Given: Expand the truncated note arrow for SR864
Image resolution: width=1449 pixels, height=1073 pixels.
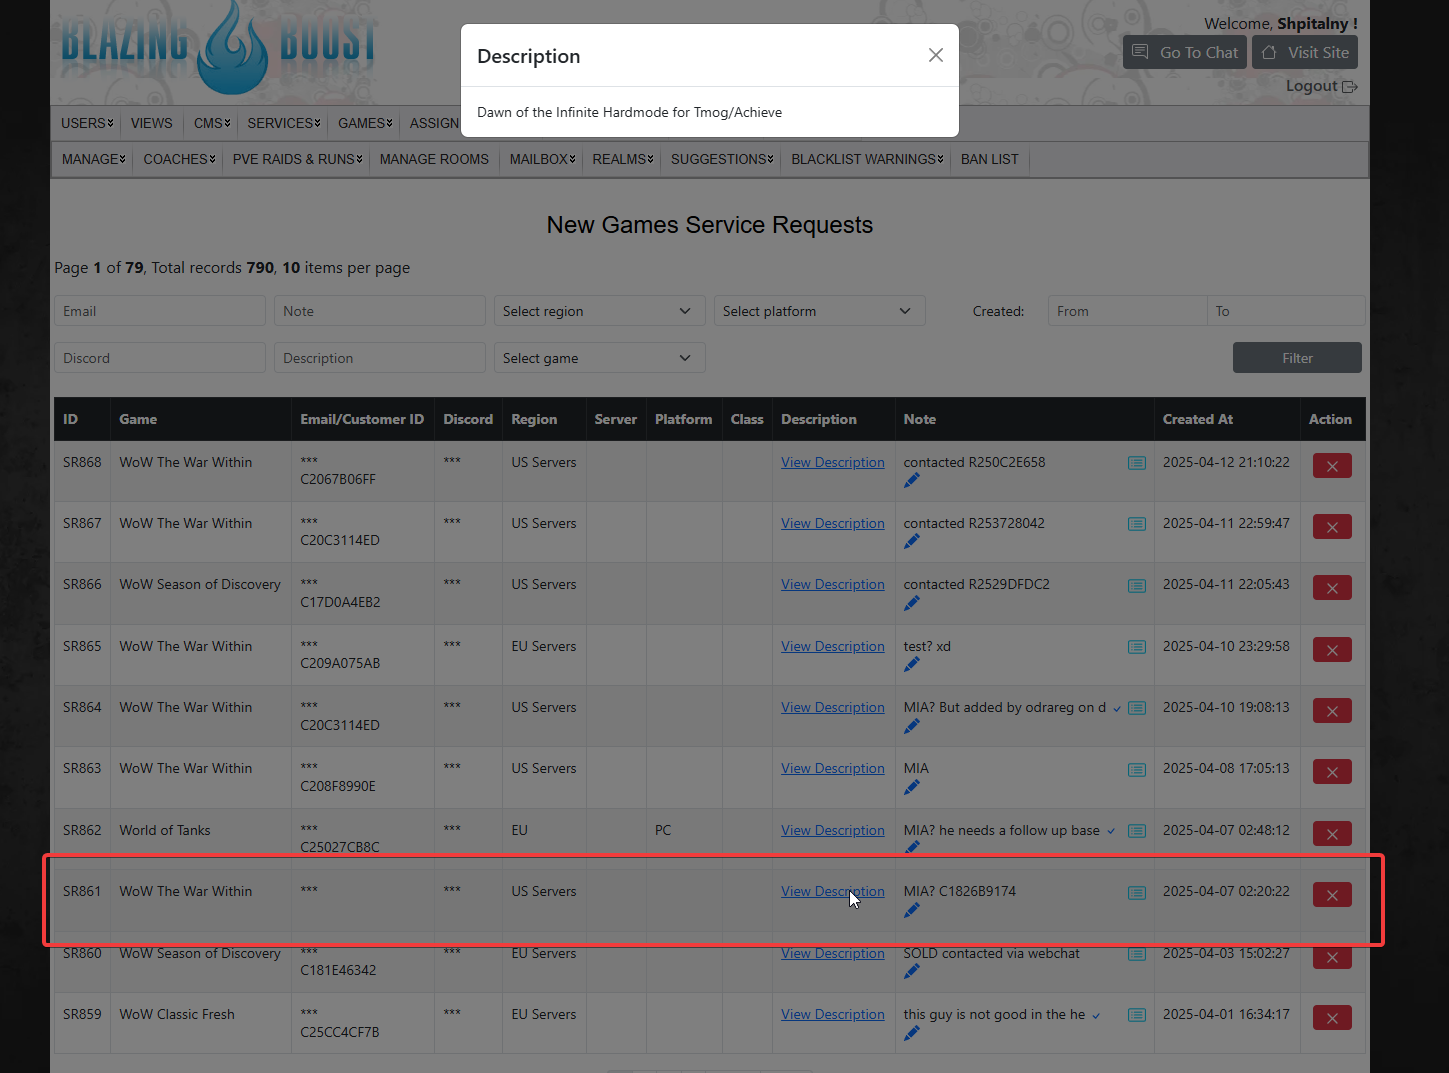Looking at the screenshot, I should [x=1117, y=709].
